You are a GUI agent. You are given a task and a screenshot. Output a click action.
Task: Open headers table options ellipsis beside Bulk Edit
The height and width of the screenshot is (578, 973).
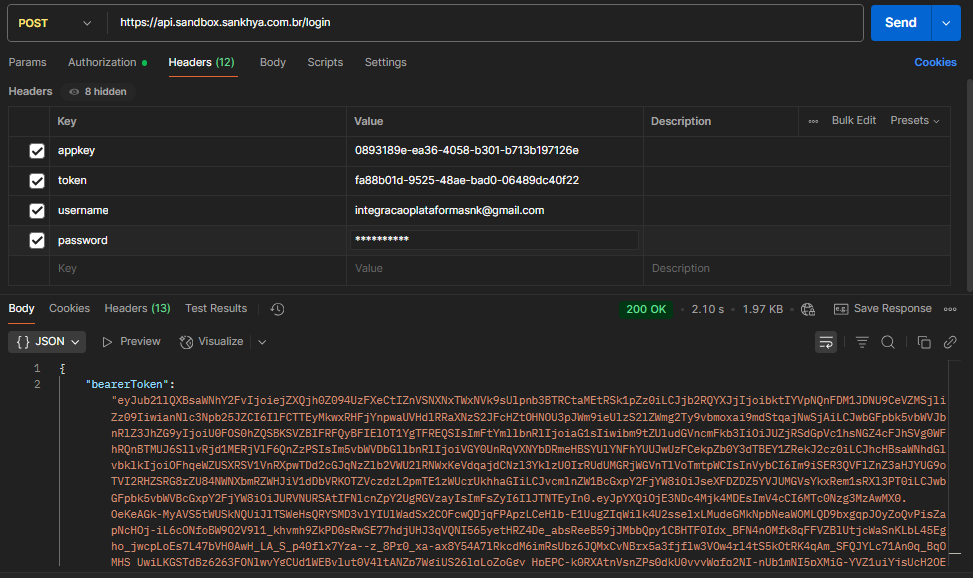[x=813, y=121]
